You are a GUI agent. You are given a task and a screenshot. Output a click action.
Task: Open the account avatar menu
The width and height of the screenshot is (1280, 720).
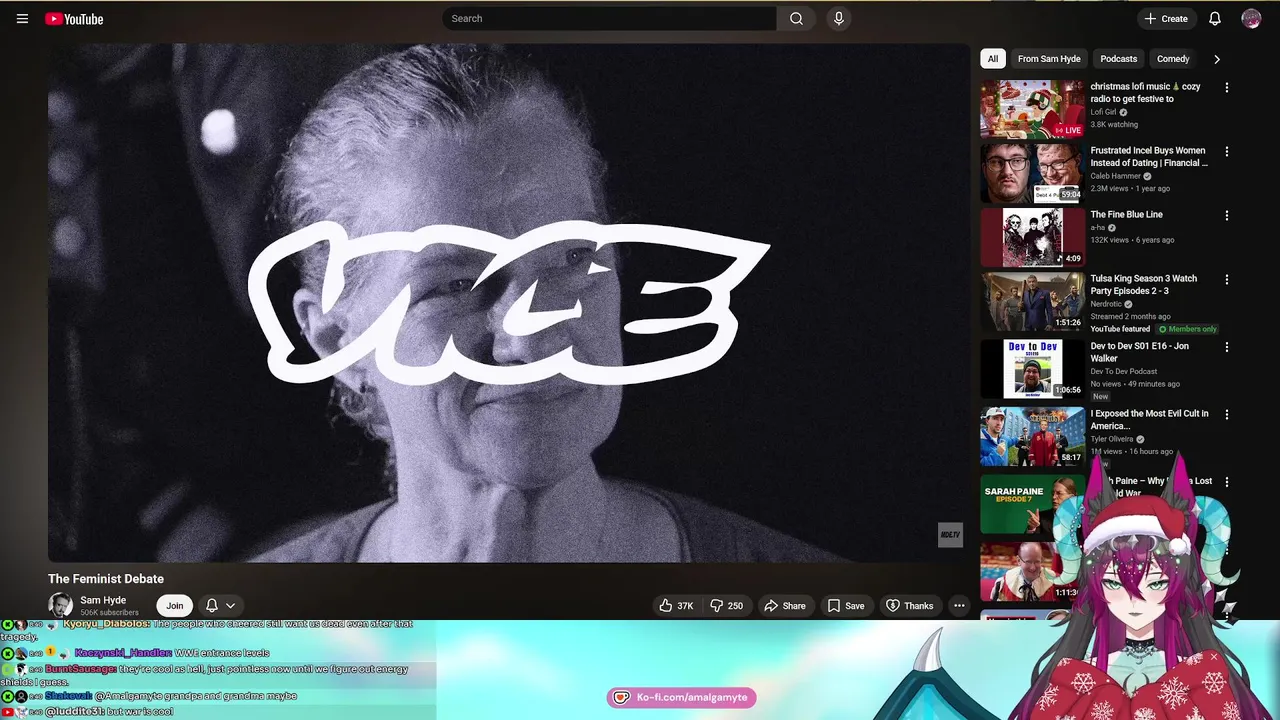click(1251, 18)
